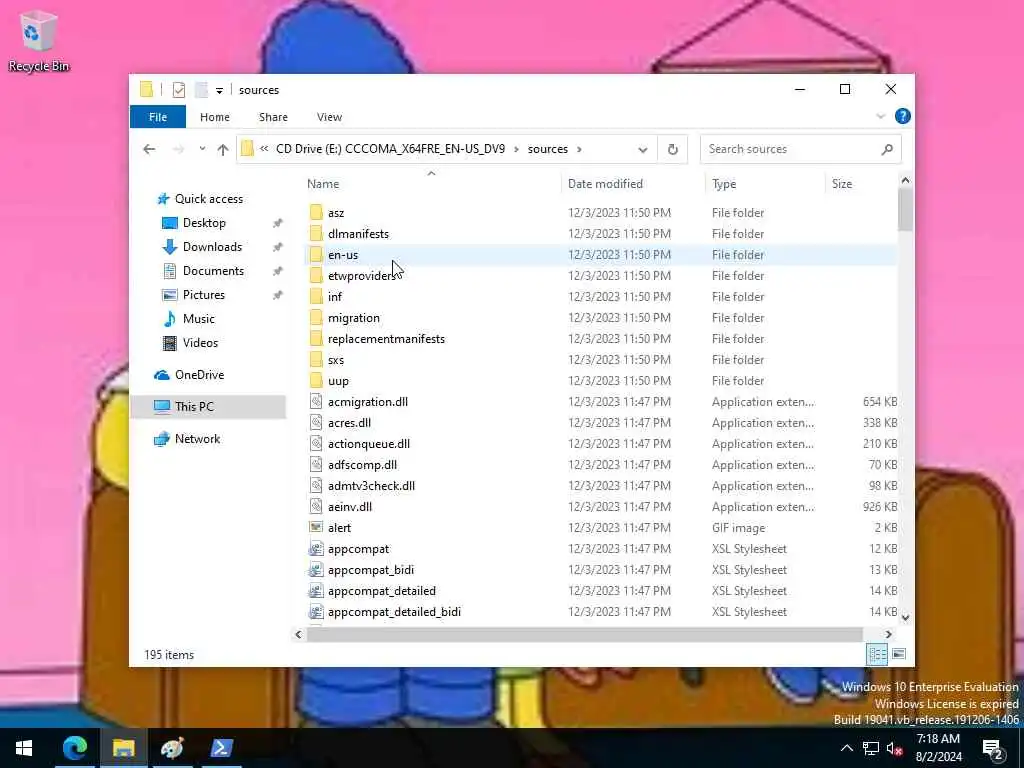Expand the ribbon with the chevron
This screenshot has width=1024, height=768.
click(880, 117)
